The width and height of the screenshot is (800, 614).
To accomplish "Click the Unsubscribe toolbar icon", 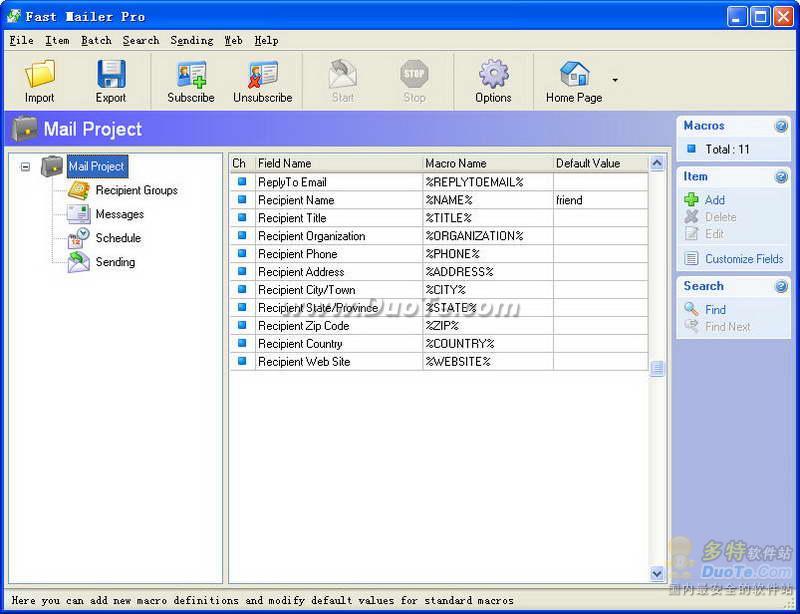I will click(263, 75).
